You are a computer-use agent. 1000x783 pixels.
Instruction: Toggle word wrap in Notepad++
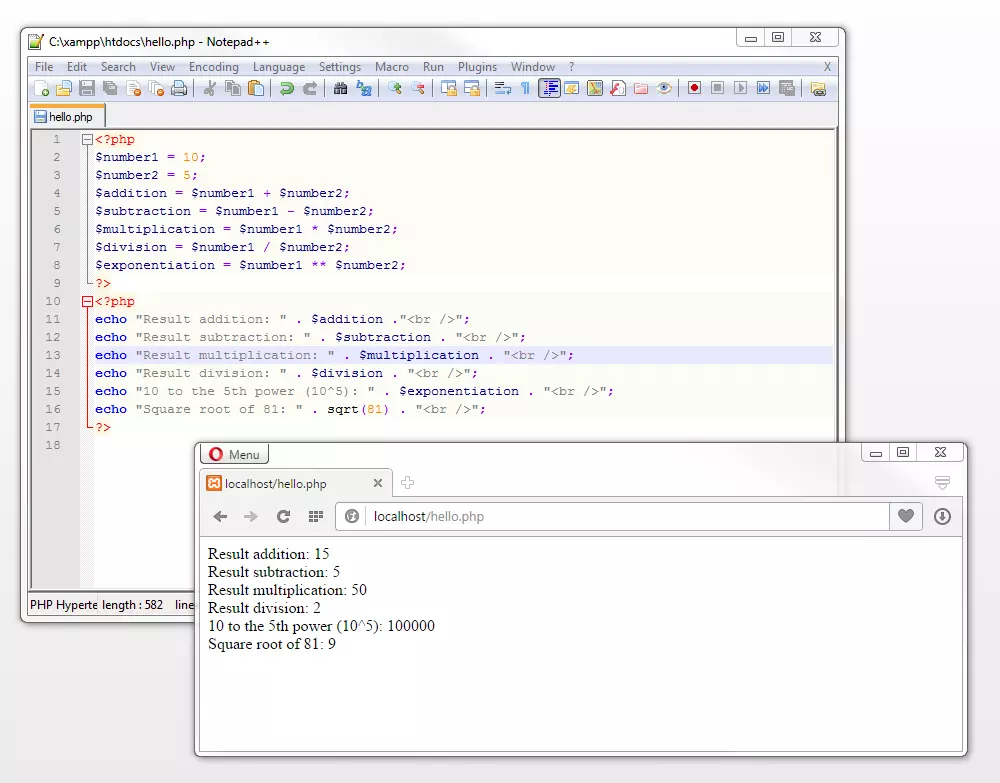point(504,88)
